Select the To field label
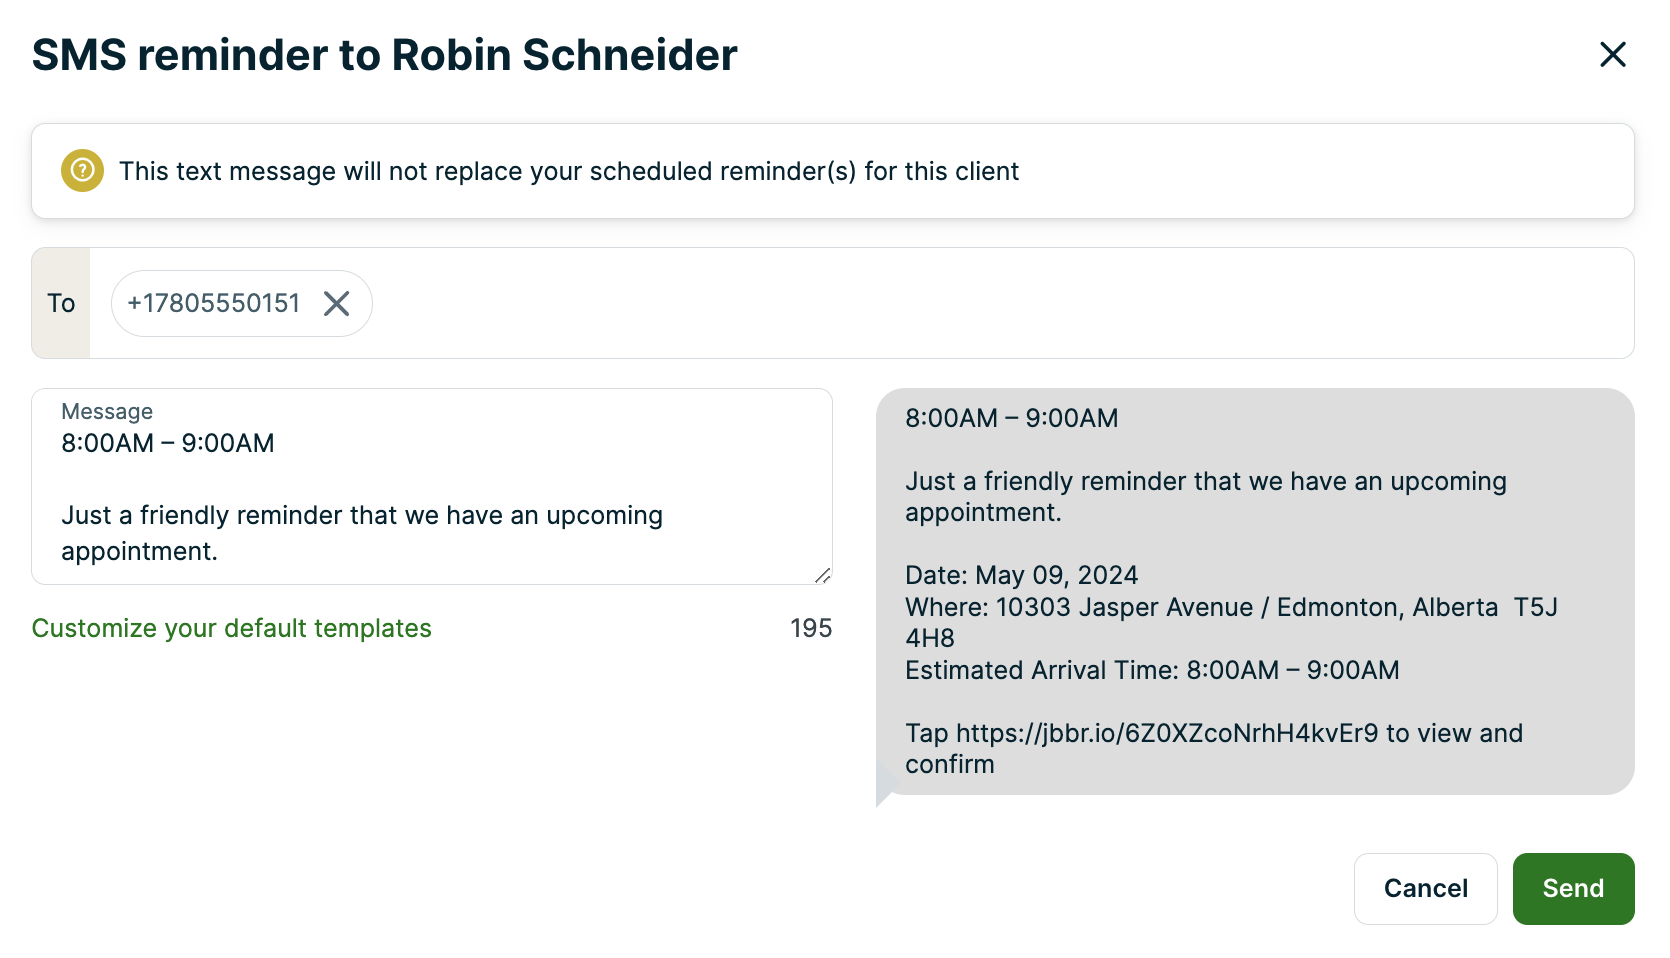This screenshot has width=1670, height=958. (60, 303)
